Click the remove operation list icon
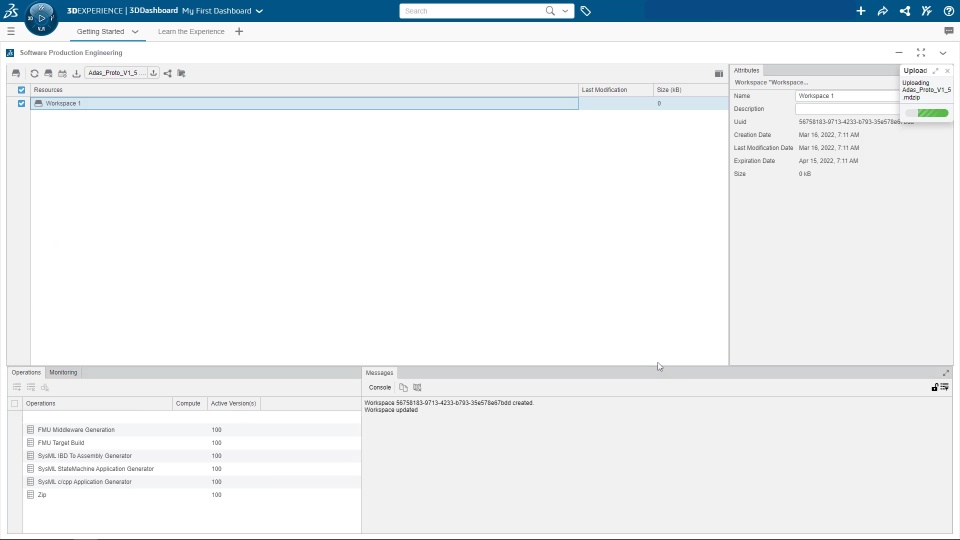This screenshot has height=540, width=960. coord(31,387)
